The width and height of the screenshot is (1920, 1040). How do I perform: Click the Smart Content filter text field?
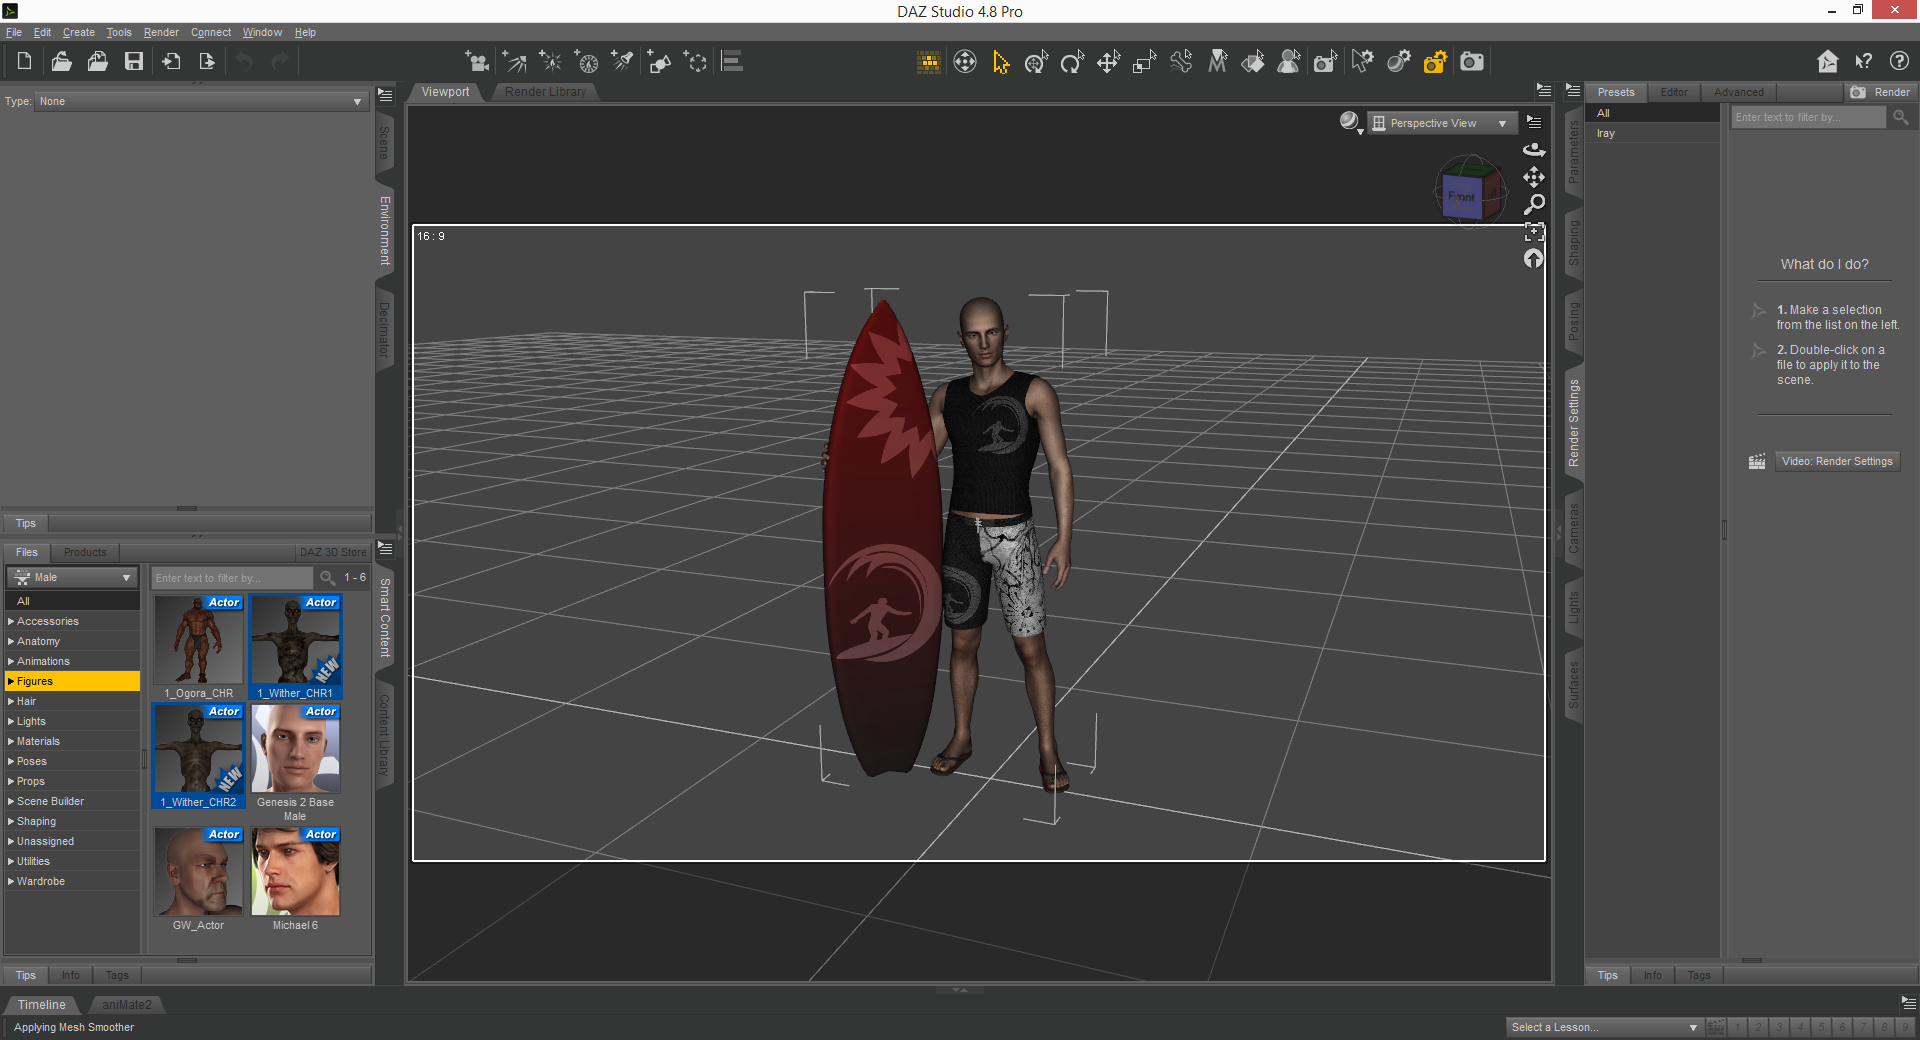click(x=232, y=578)
